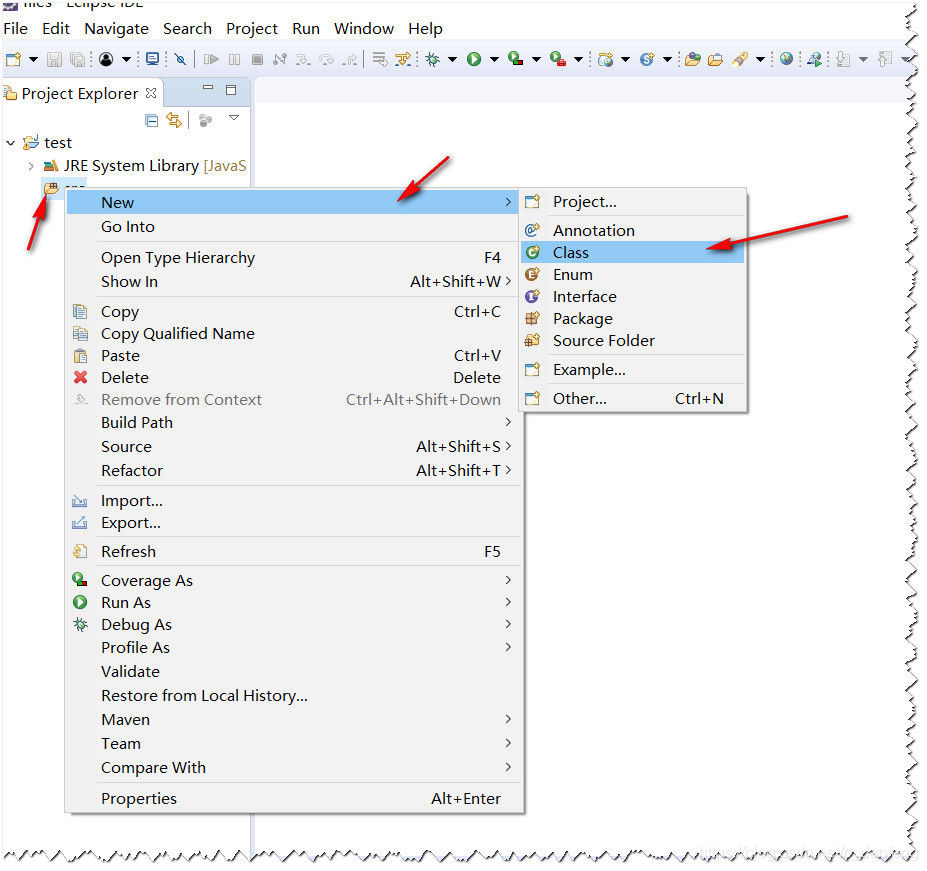Open dropdown arrow beside the Debug bug

(x=452, y=59)
